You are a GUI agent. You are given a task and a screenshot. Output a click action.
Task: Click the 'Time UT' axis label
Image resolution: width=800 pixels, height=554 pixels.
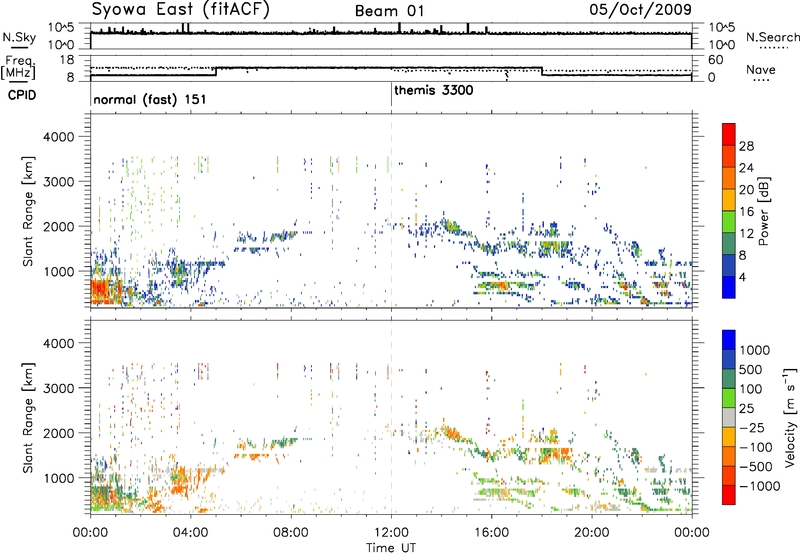pos(391,548)
